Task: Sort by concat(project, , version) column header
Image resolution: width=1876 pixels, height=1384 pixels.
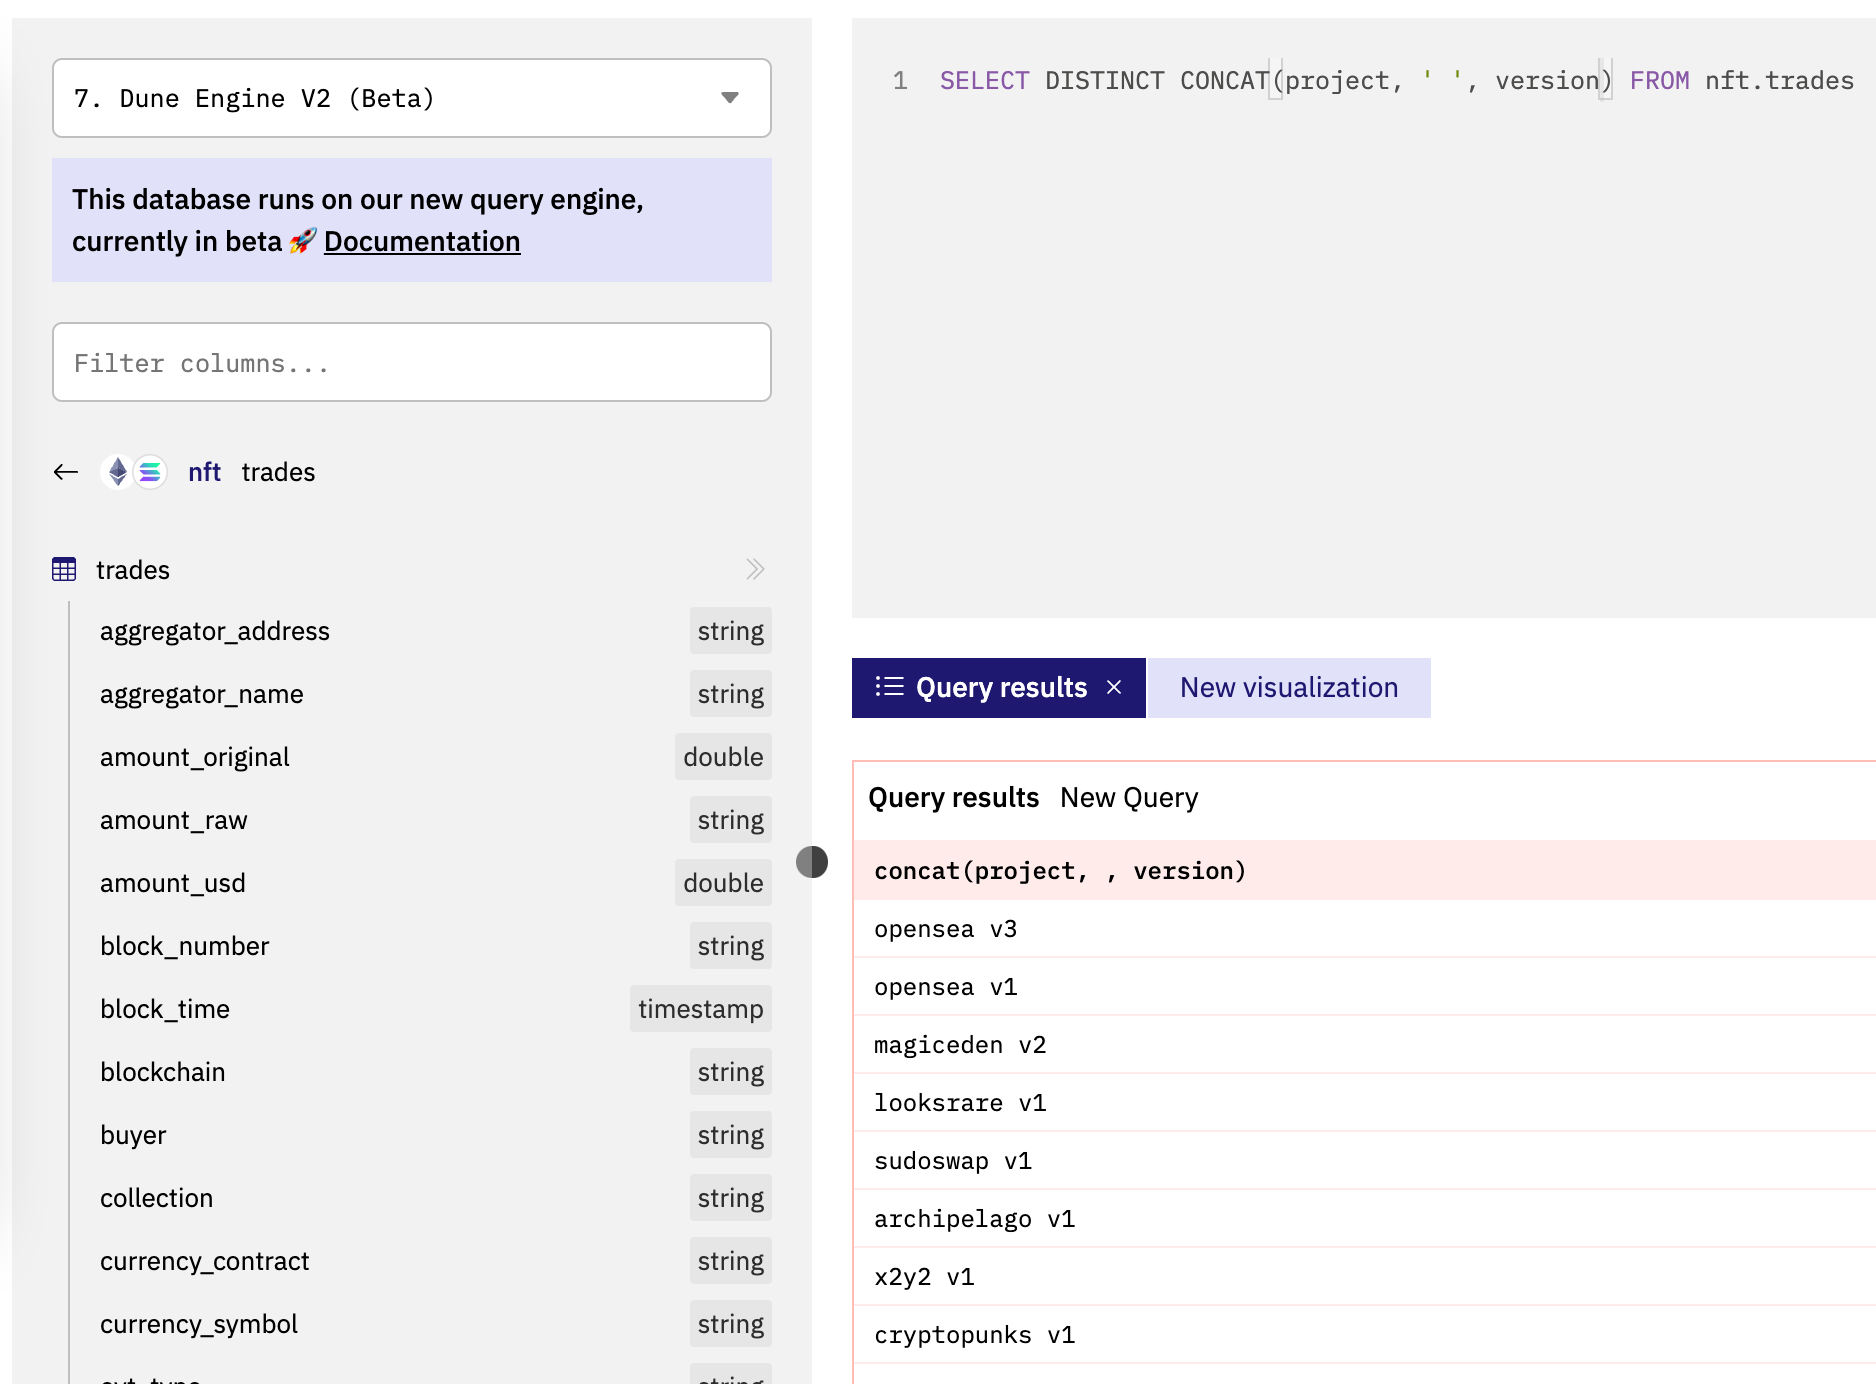Action: point(1060,871)
